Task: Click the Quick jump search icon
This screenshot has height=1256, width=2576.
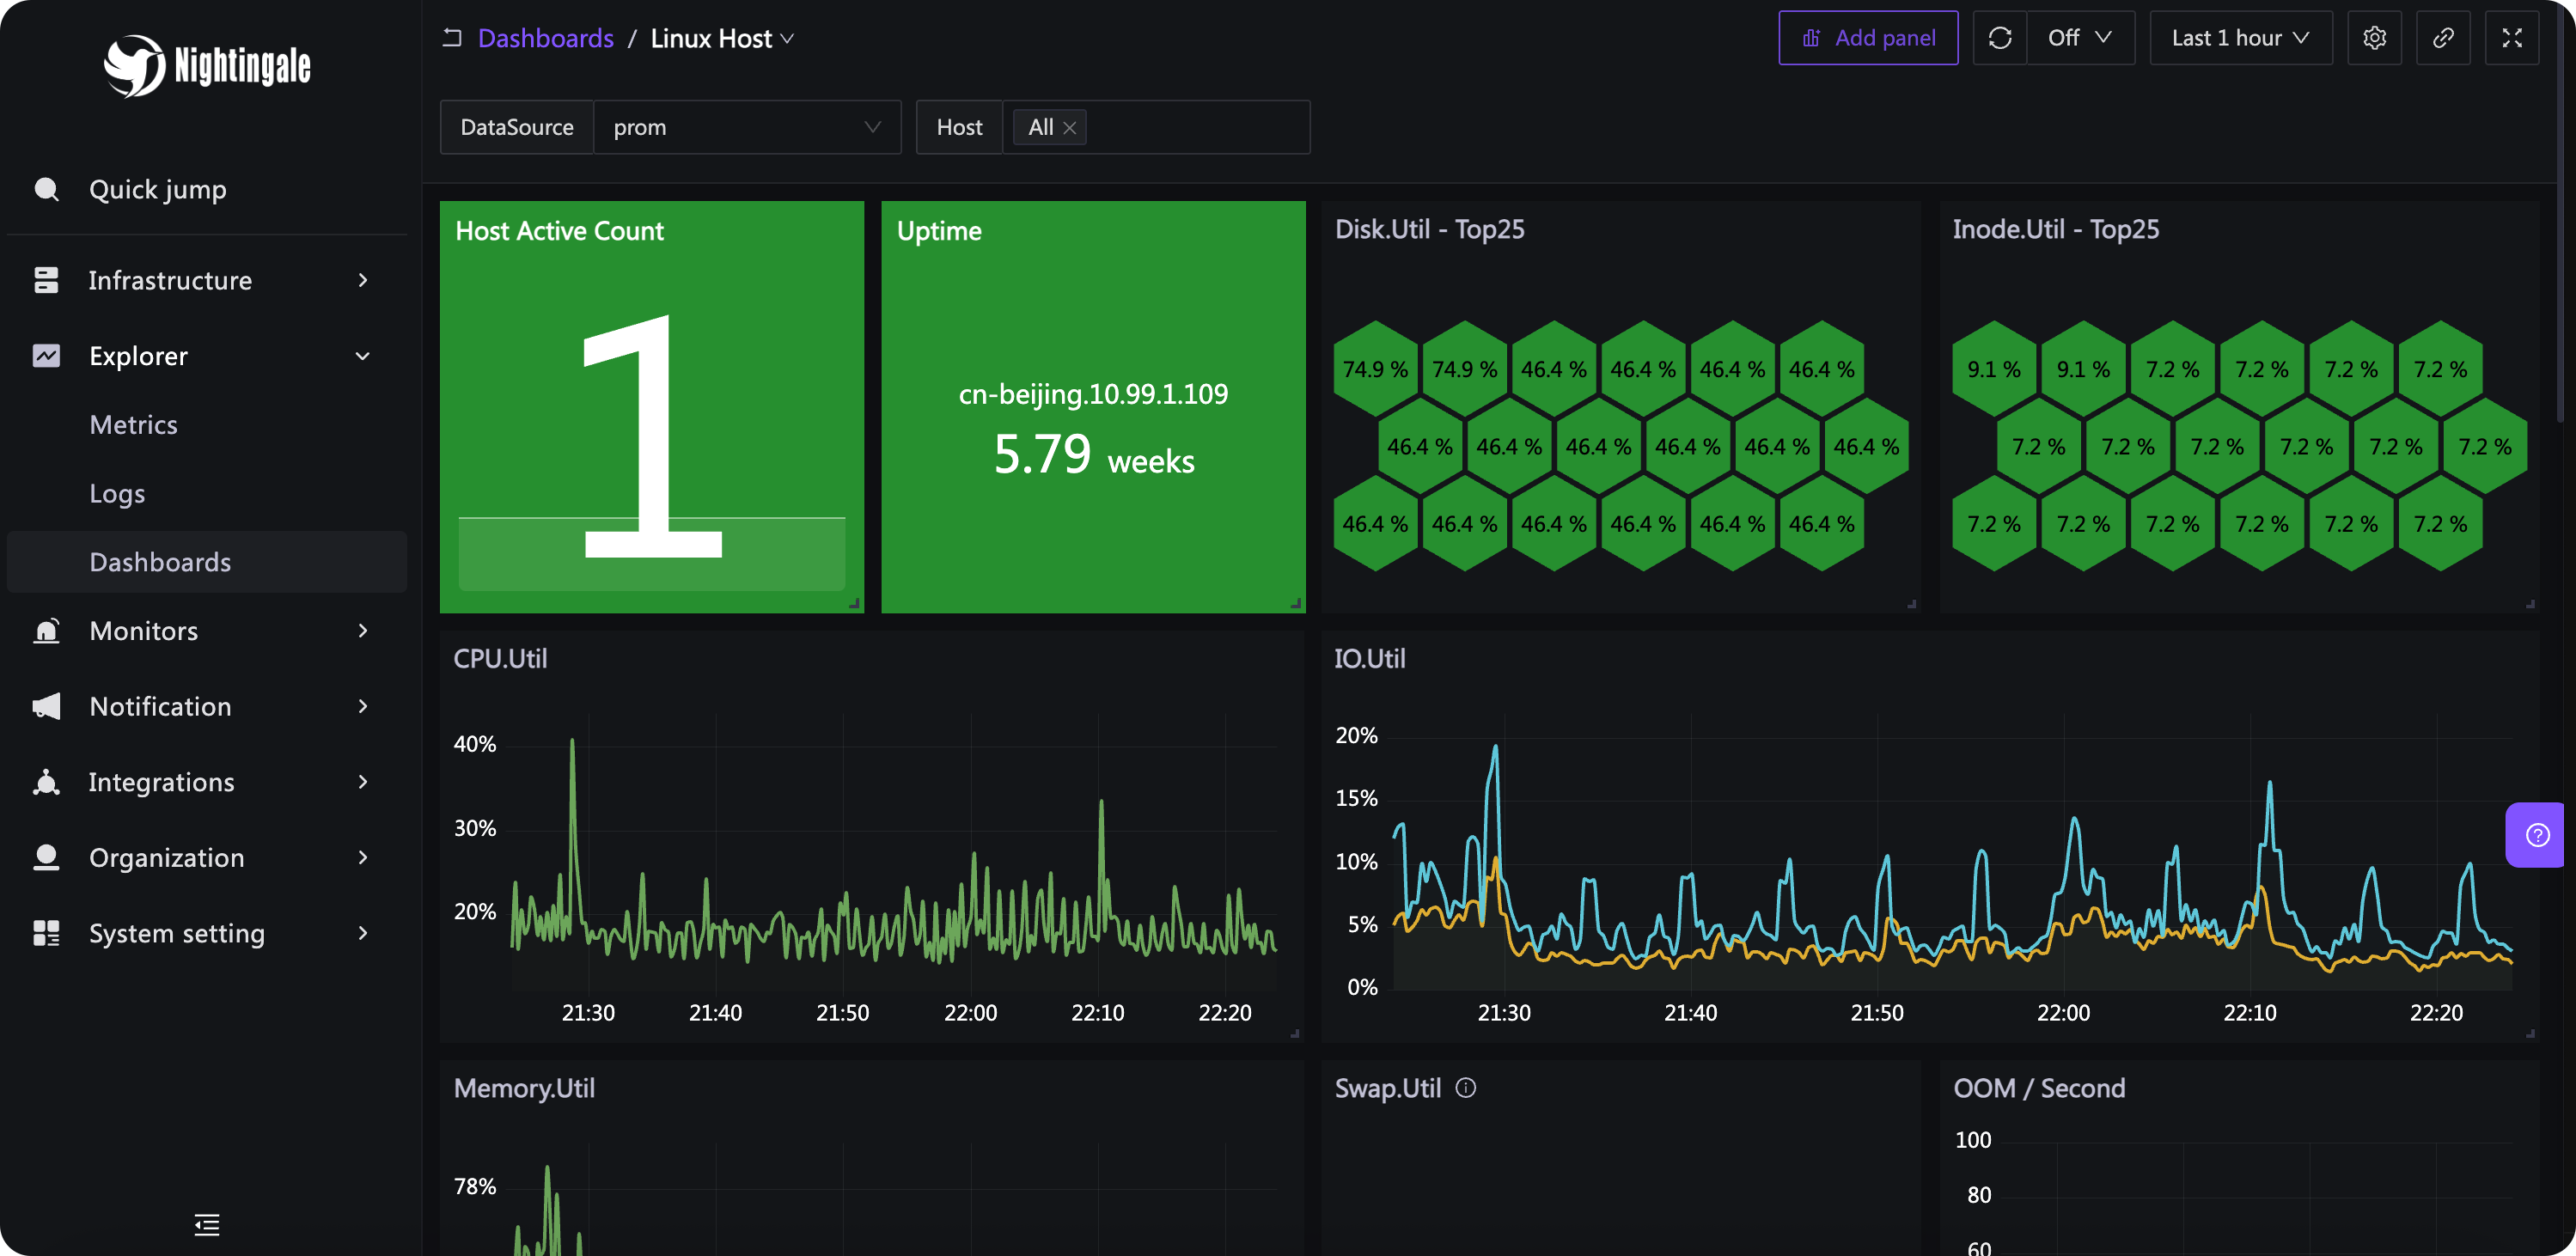Action: [x=47, y=189]
